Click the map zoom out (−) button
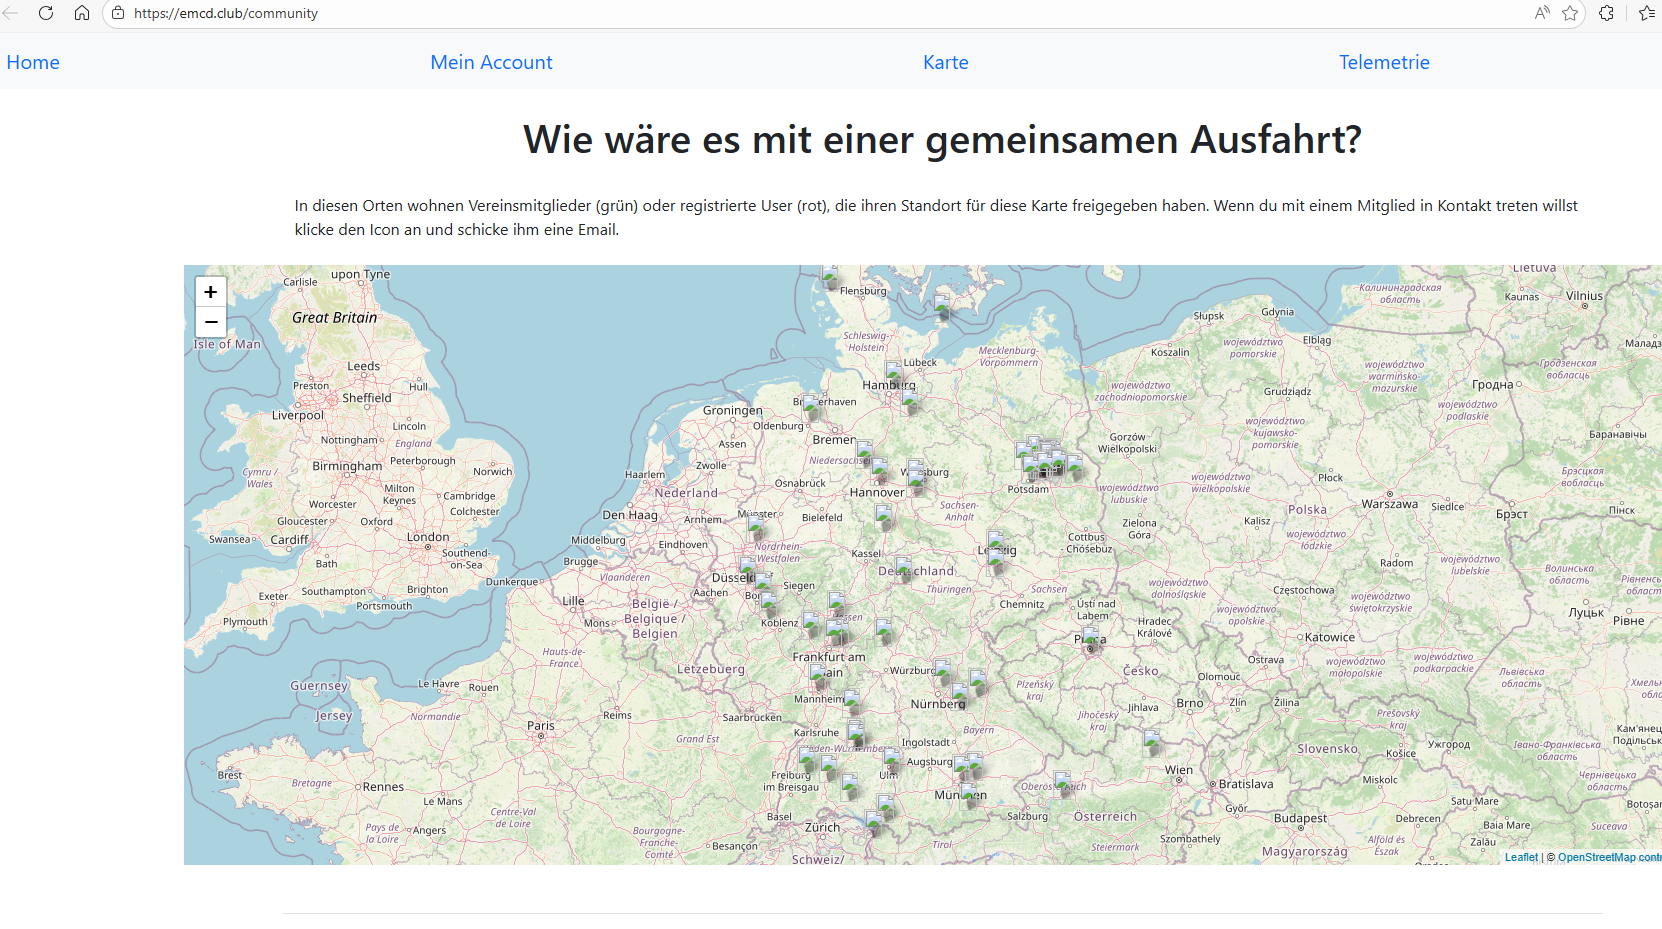The width and height of the screenshot is (1662, 929). coord(210,322)
